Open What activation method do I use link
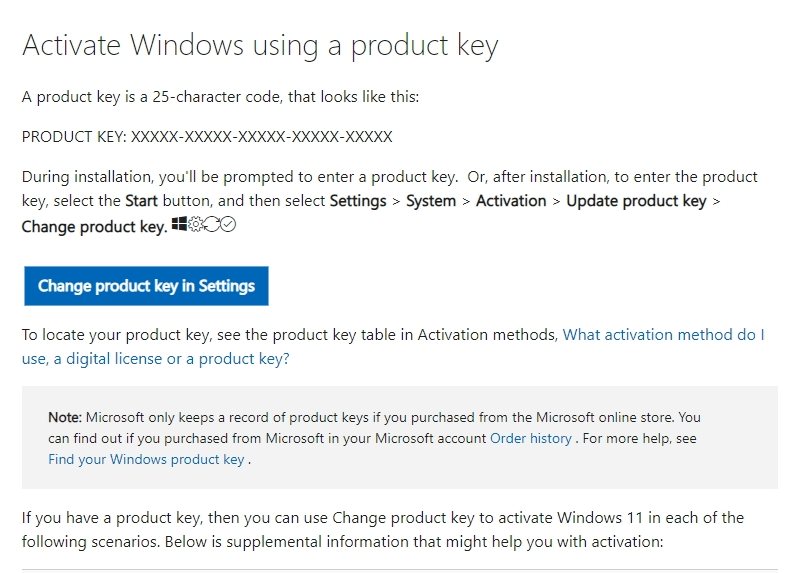 click(393, 346)
